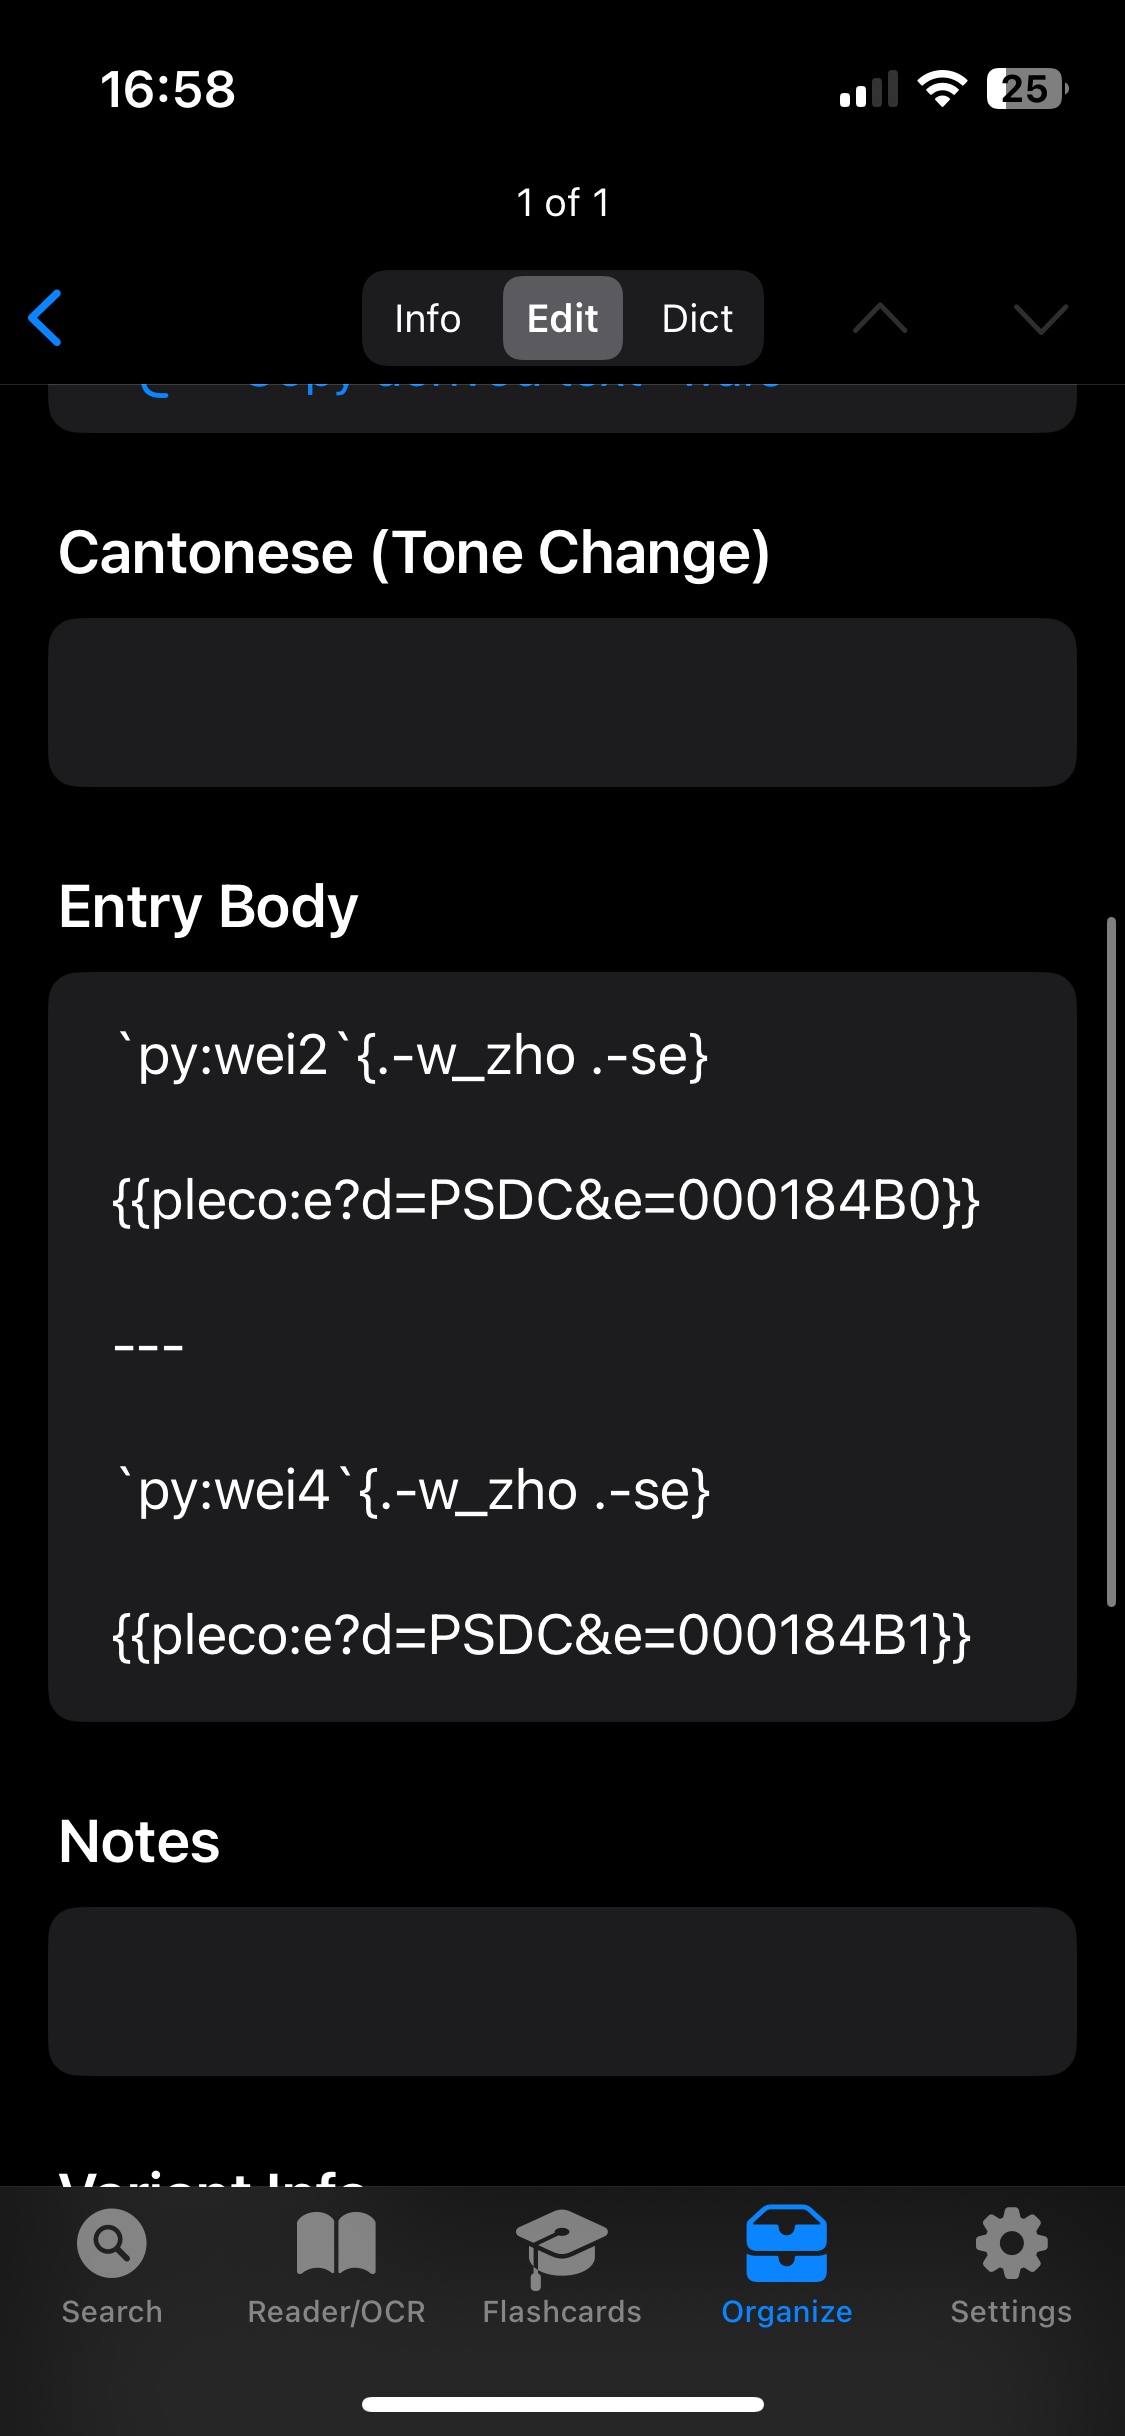
Task: Tap the Notes text field
Action: pyautogui.click(x=562, y=1991)
